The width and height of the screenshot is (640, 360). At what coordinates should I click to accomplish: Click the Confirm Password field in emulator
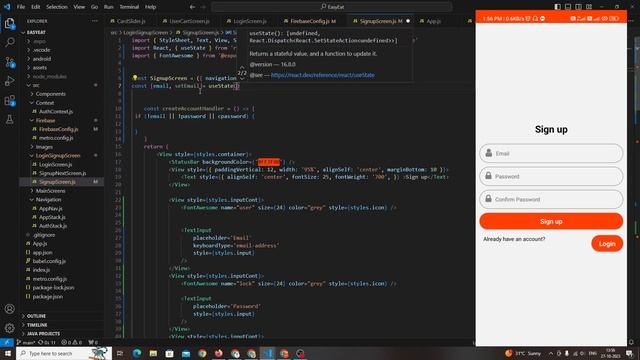point(551,199)
